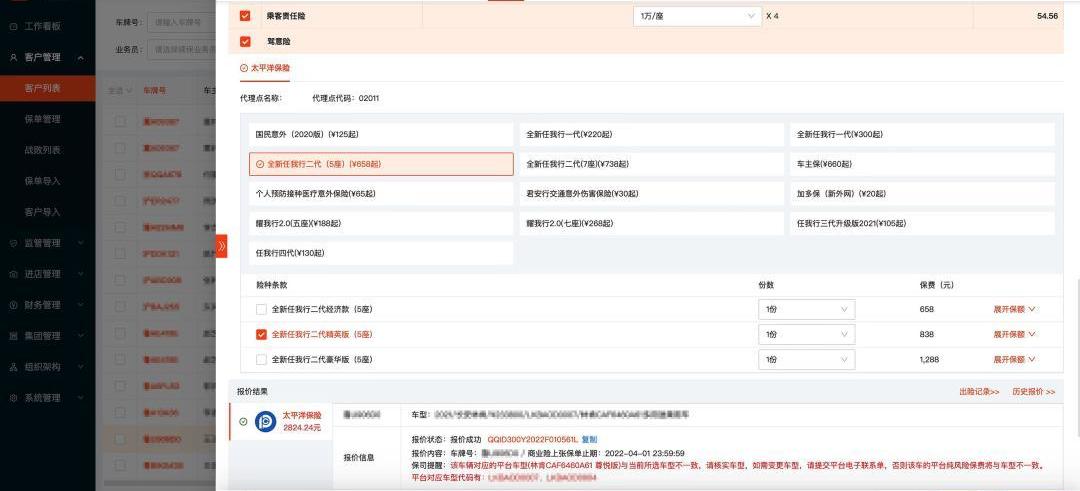
Task: Select 任我行四代(¥130起) product
Action: click(x=381, y=253)
